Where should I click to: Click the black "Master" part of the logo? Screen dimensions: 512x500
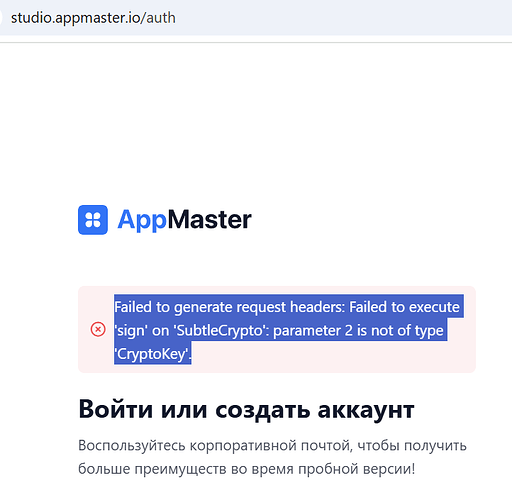coord(209,220)
